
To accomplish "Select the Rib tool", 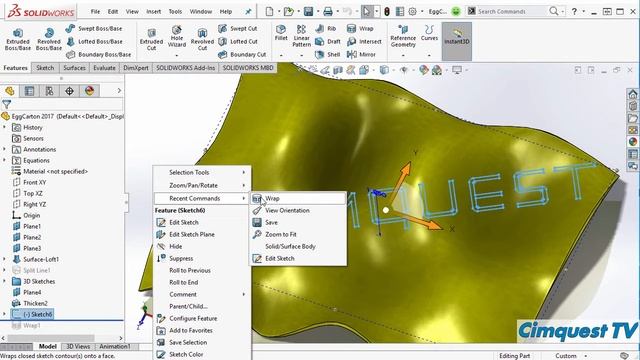I will pyautogui.click(x=326, y=29).
